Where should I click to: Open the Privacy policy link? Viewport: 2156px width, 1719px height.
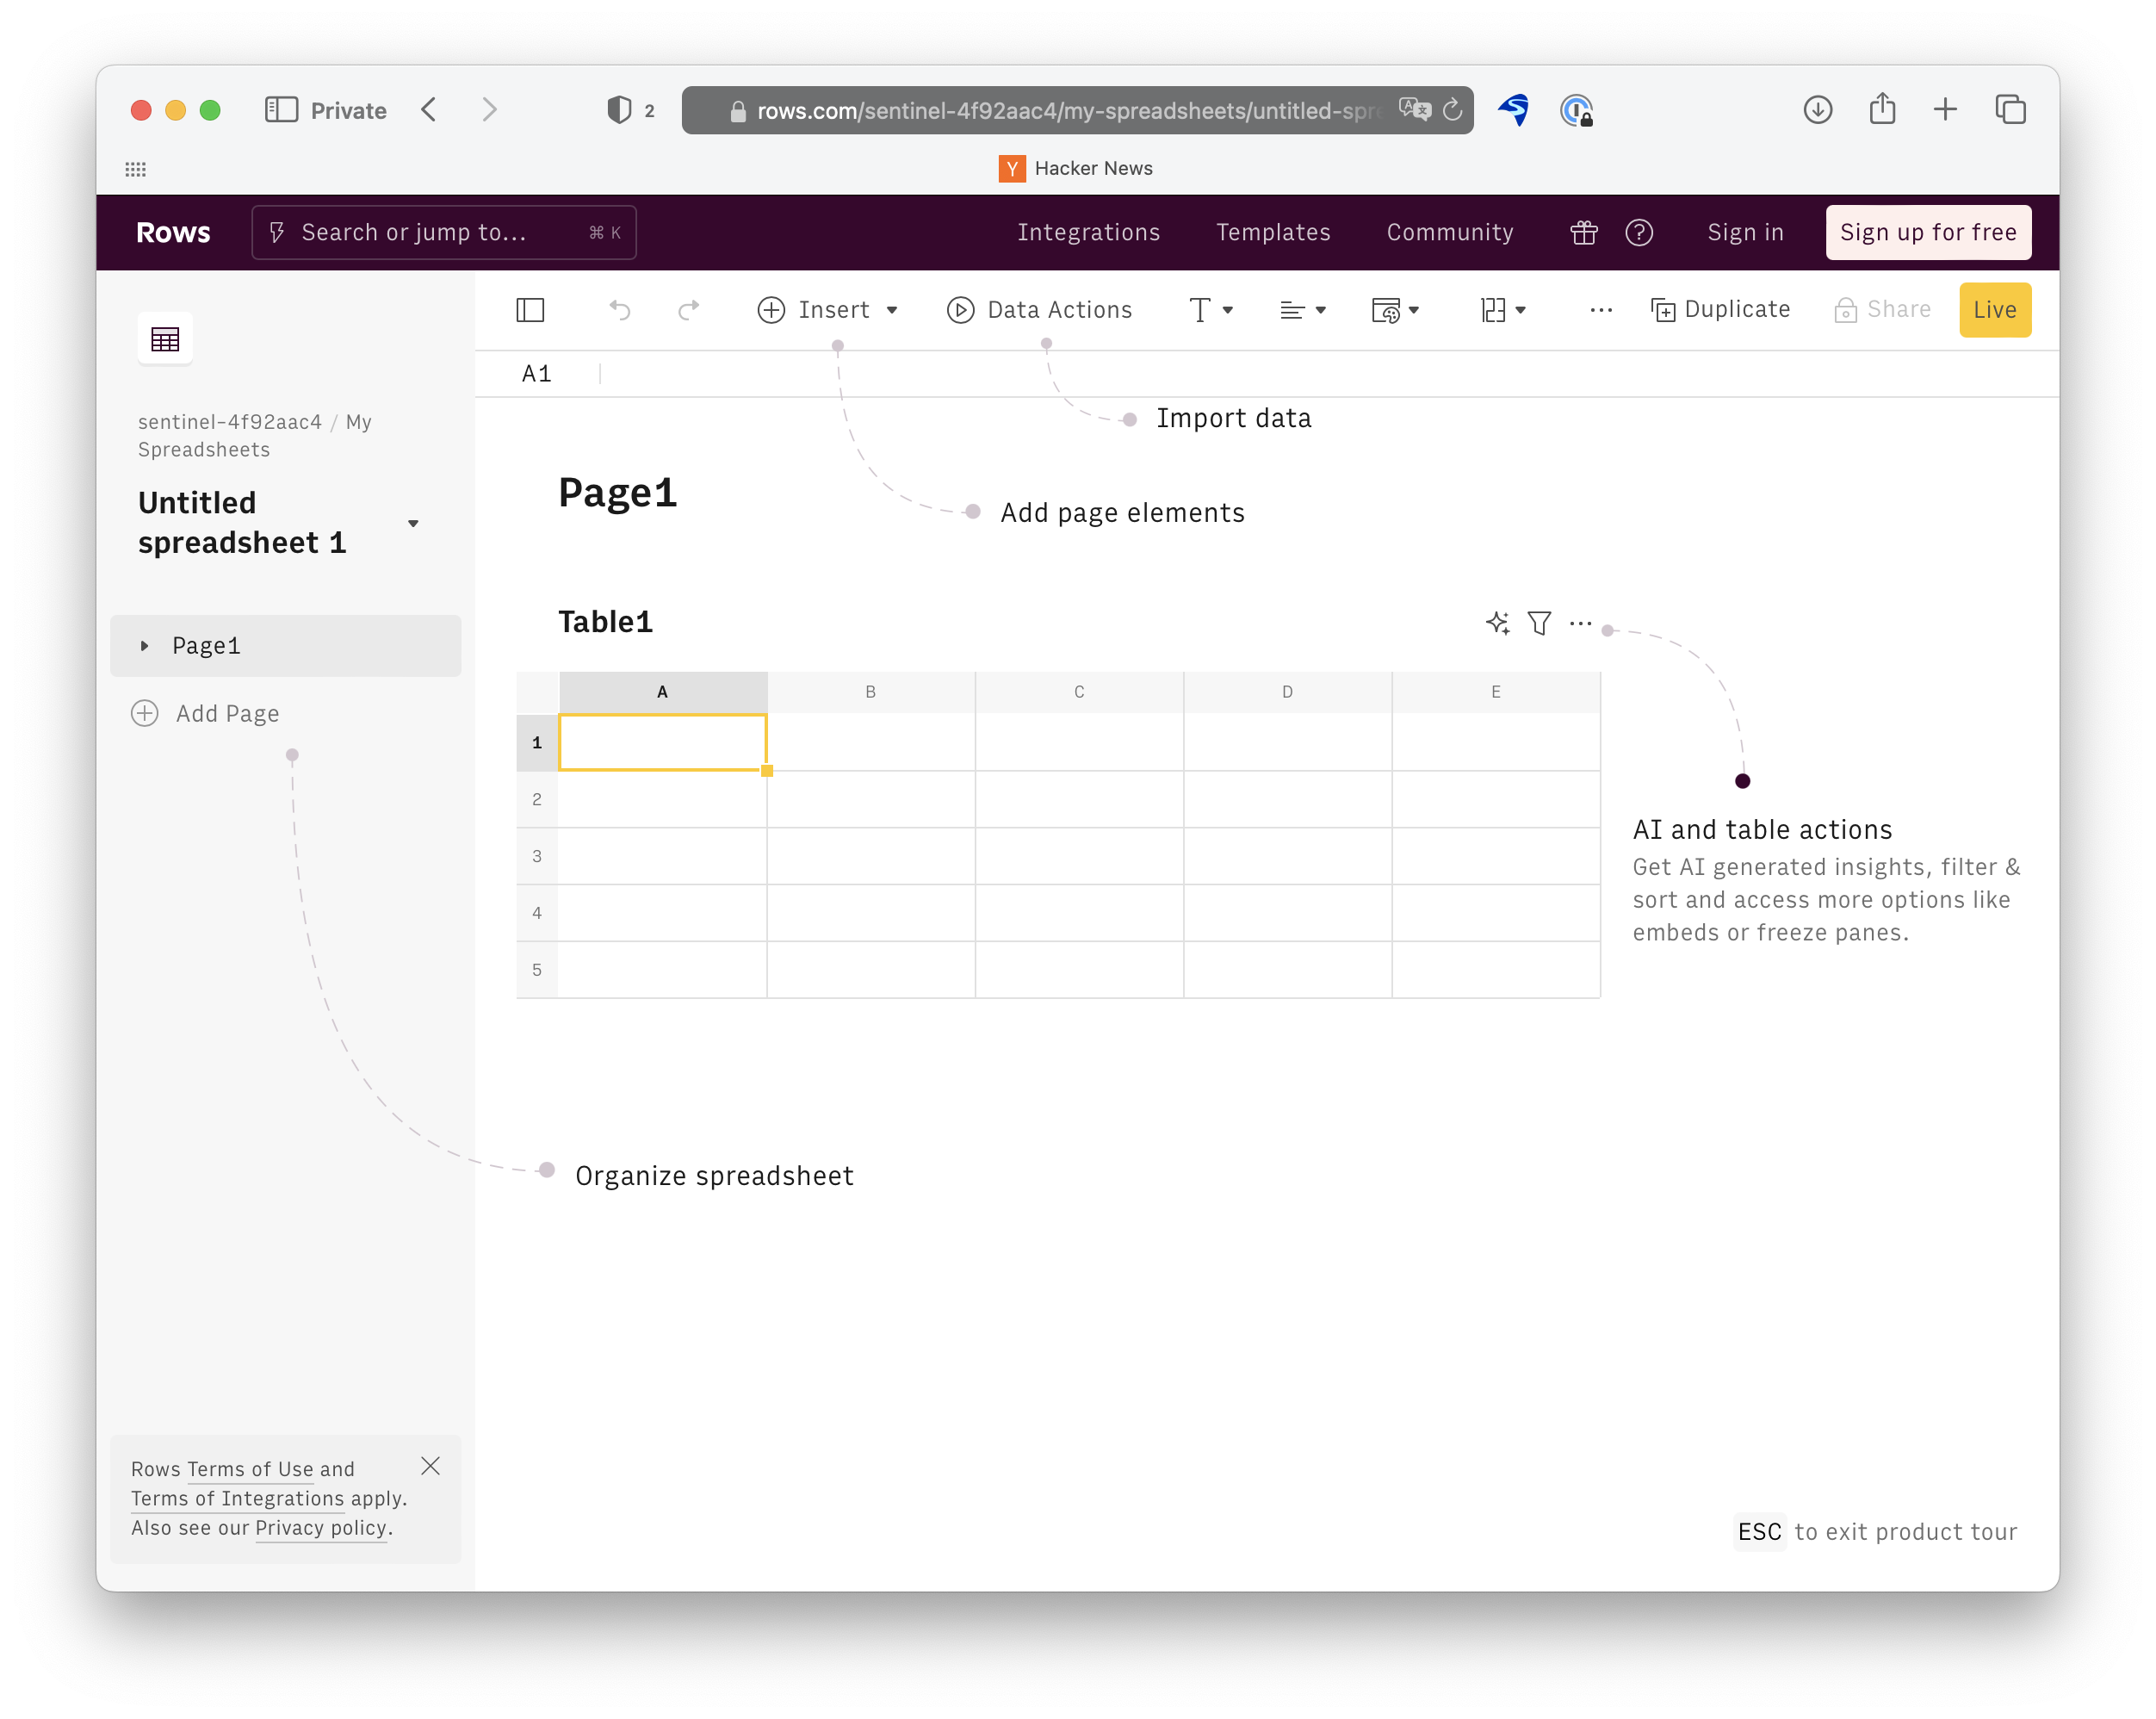tap(321, 1527)
